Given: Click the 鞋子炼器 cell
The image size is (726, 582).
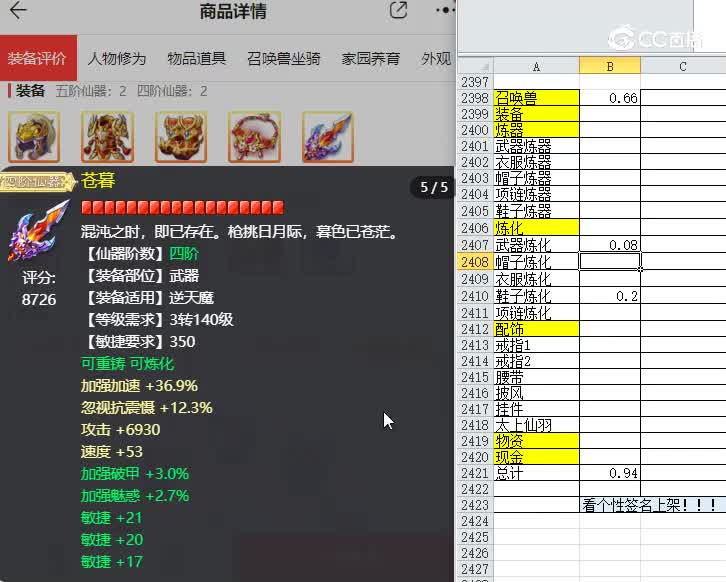Looking at the screenshot, I should pos(537,211).
